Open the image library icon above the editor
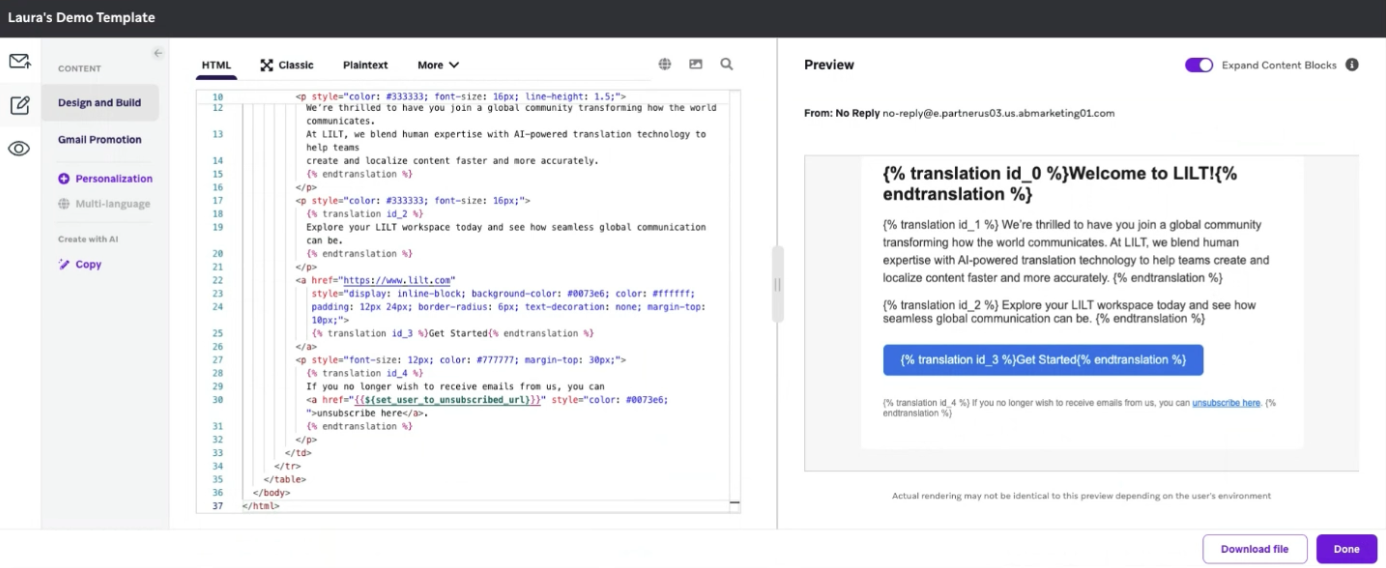 696,64
